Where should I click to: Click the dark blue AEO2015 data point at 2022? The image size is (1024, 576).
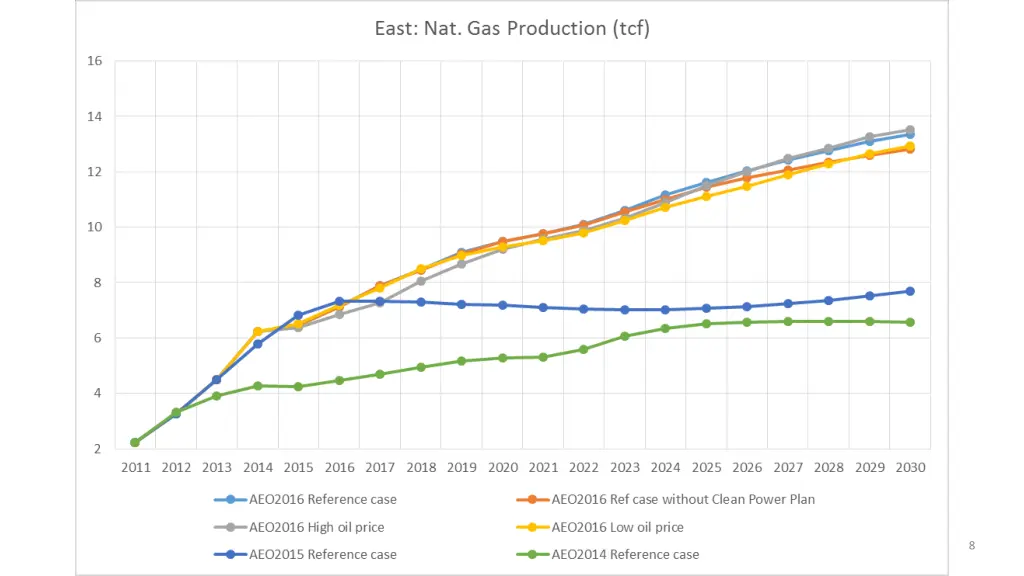584,309
